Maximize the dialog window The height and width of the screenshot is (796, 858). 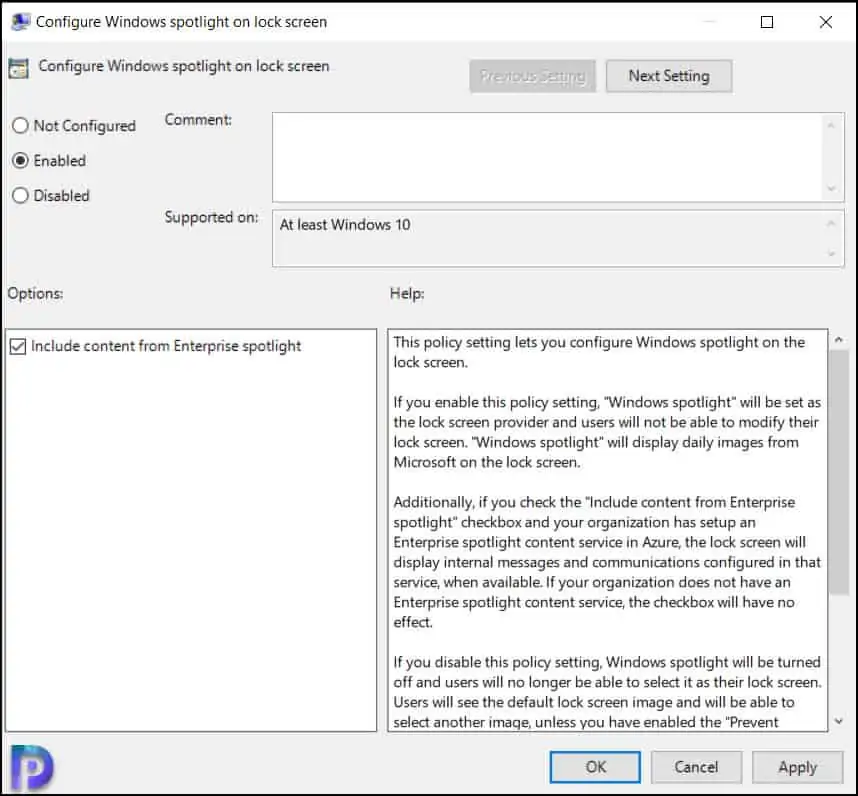[x=767, y=22]
